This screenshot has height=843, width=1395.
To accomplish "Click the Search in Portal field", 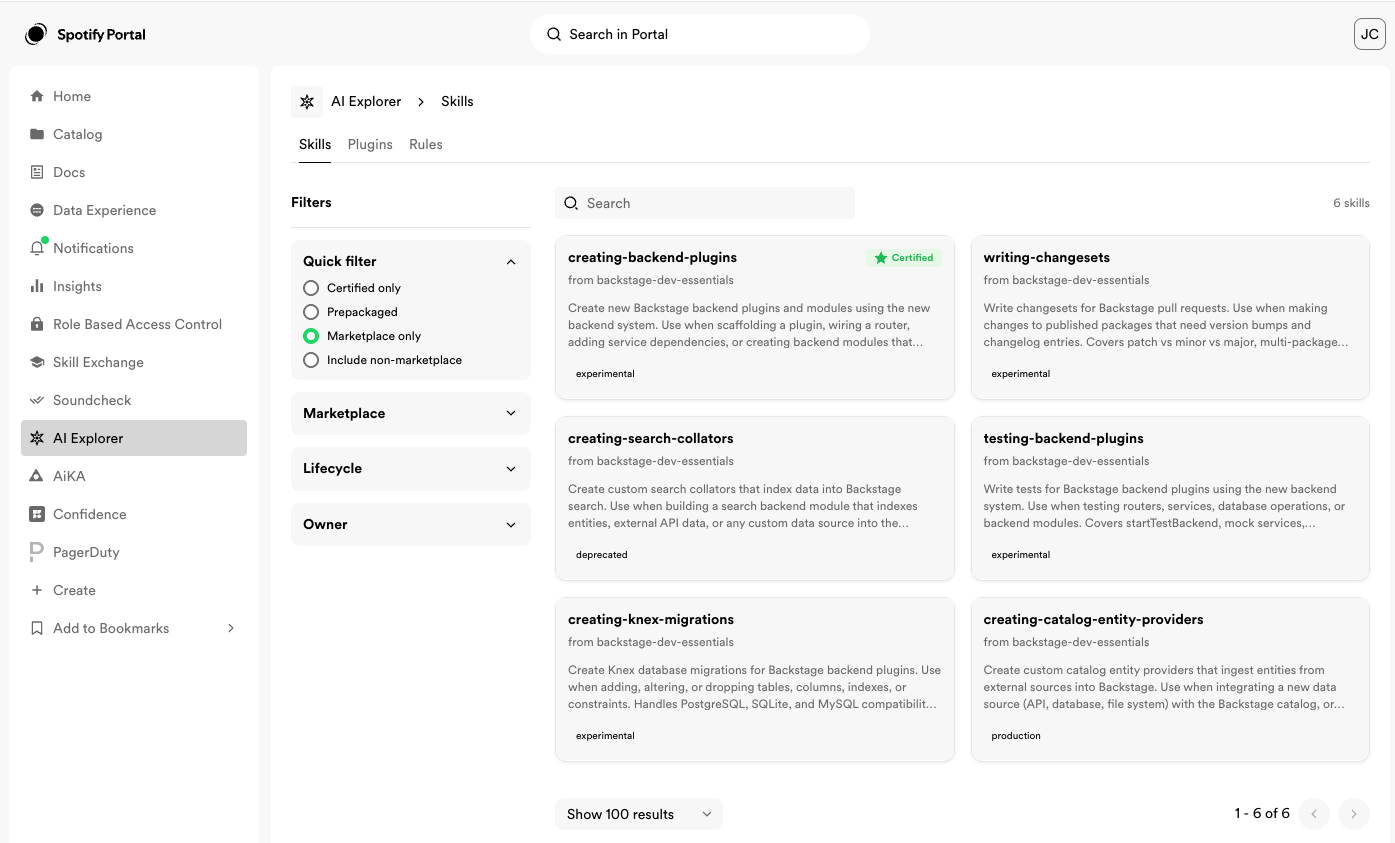I will (700, 34).
